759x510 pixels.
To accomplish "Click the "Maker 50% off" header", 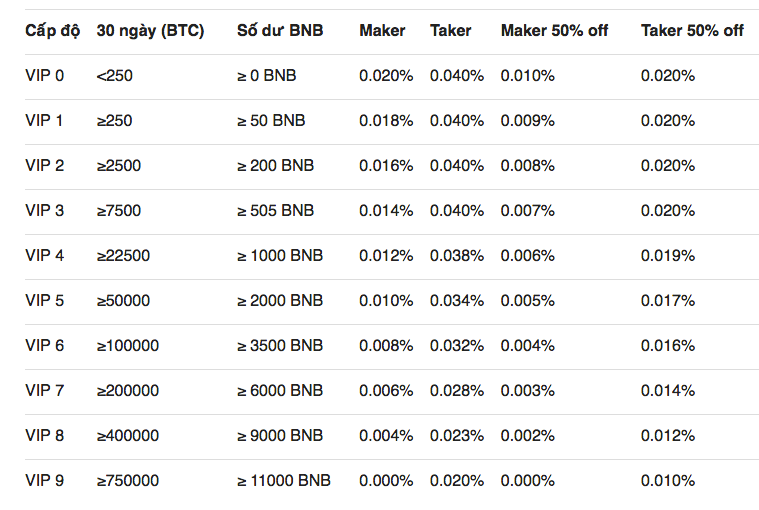I will click(x=554, y=30).
